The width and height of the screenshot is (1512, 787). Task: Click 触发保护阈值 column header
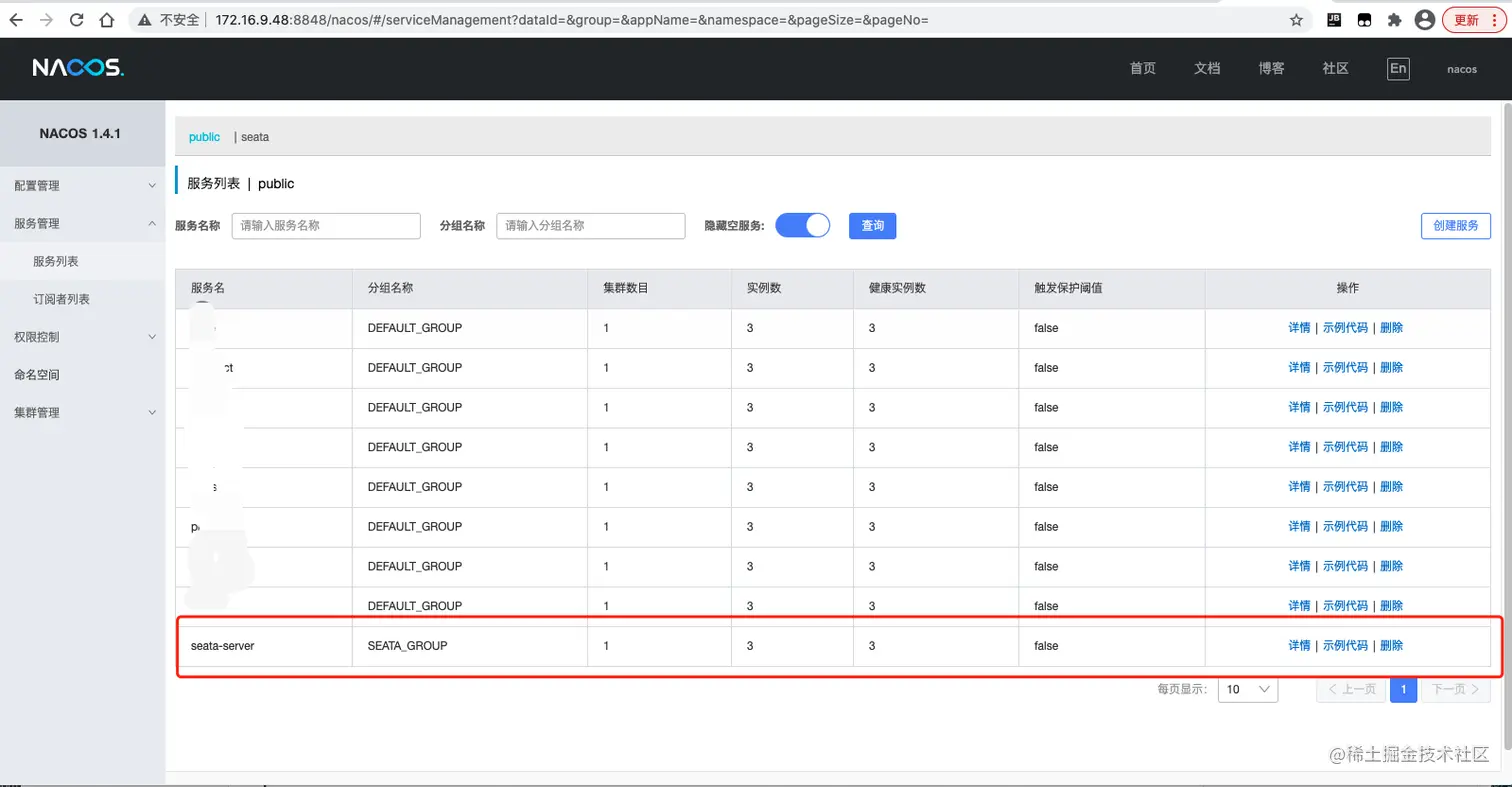[1068, 288]
